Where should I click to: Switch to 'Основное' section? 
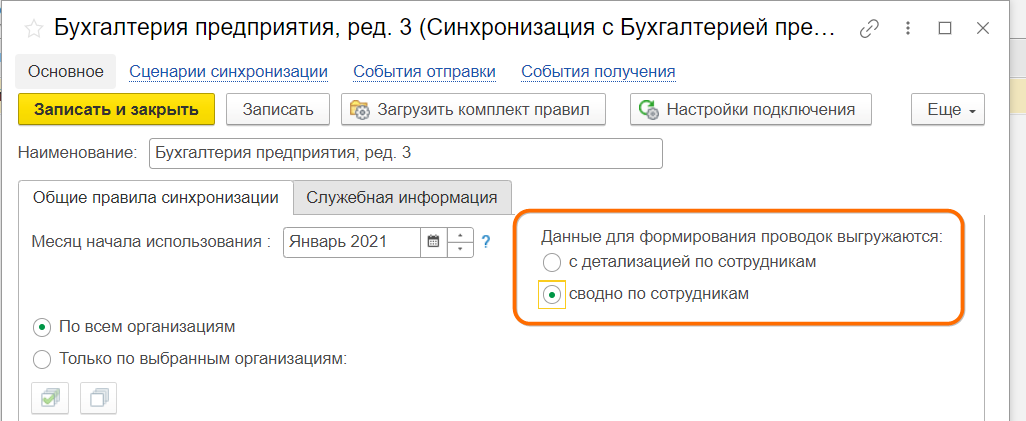tap(65, 71)
